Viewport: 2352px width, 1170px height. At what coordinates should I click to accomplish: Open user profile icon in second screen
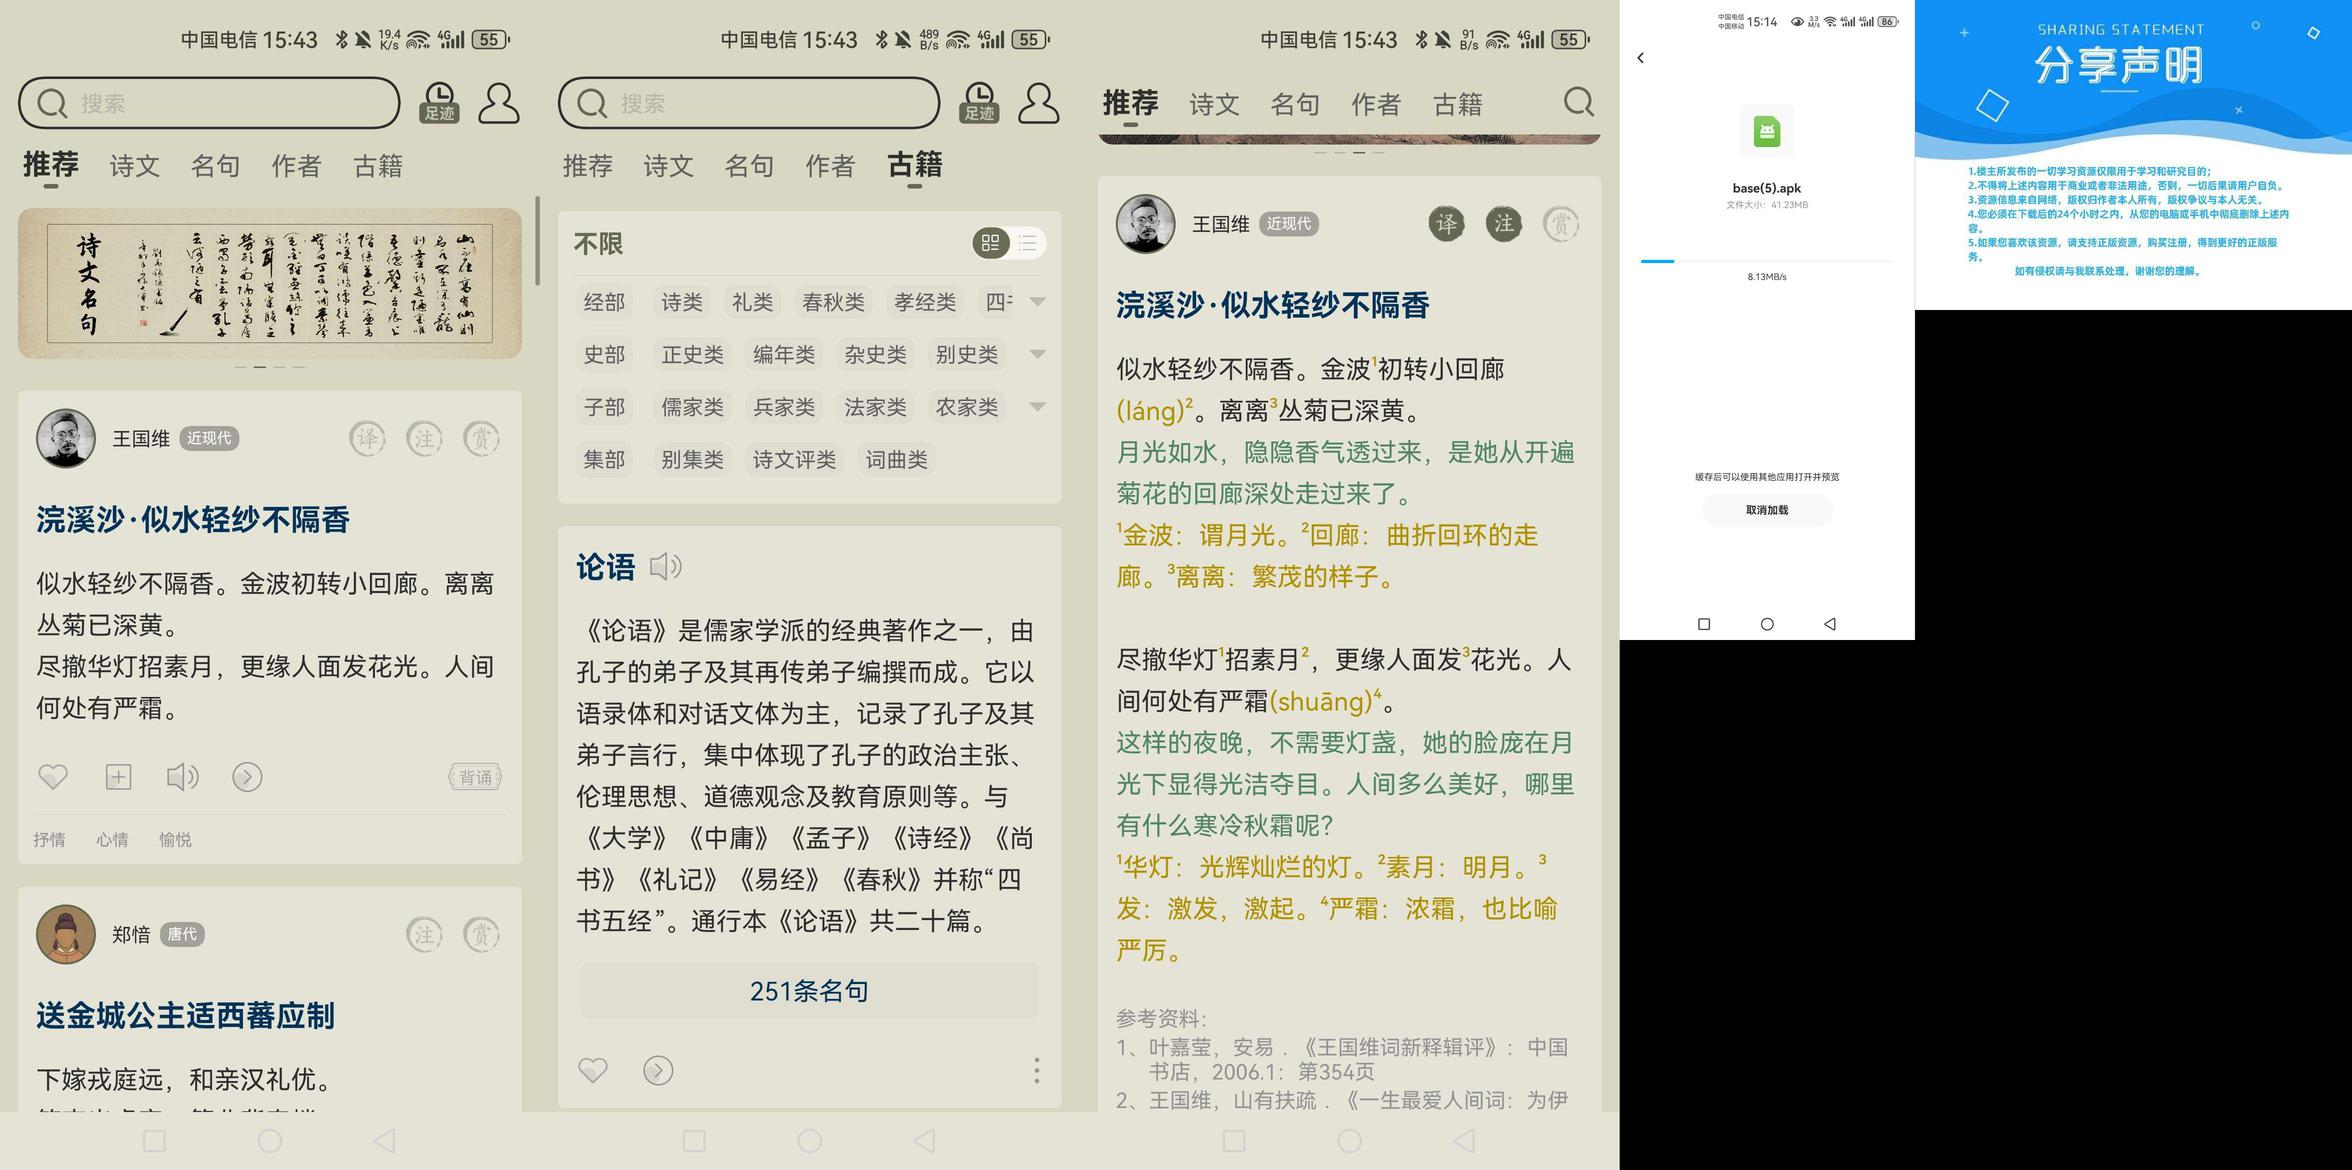pos(1038,103)
